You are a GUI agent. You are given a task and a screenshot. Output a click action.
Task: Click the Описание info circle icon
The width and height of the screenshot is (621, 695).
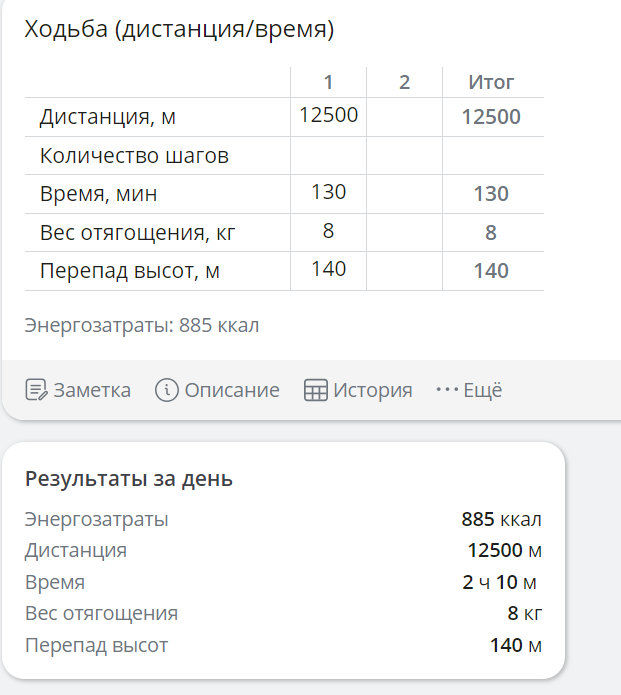coord(167,390)
